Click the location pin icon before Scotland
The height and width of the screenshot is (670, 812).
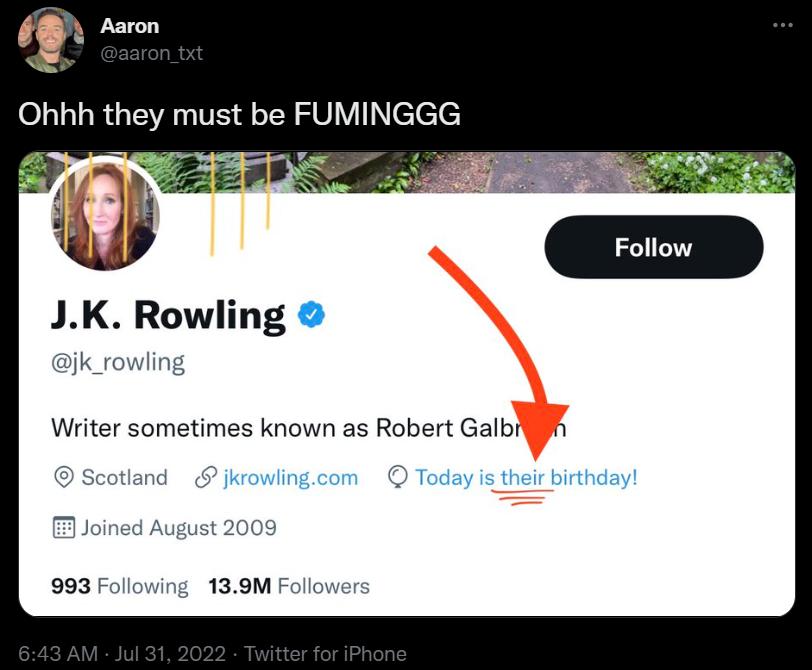point(62,478)
